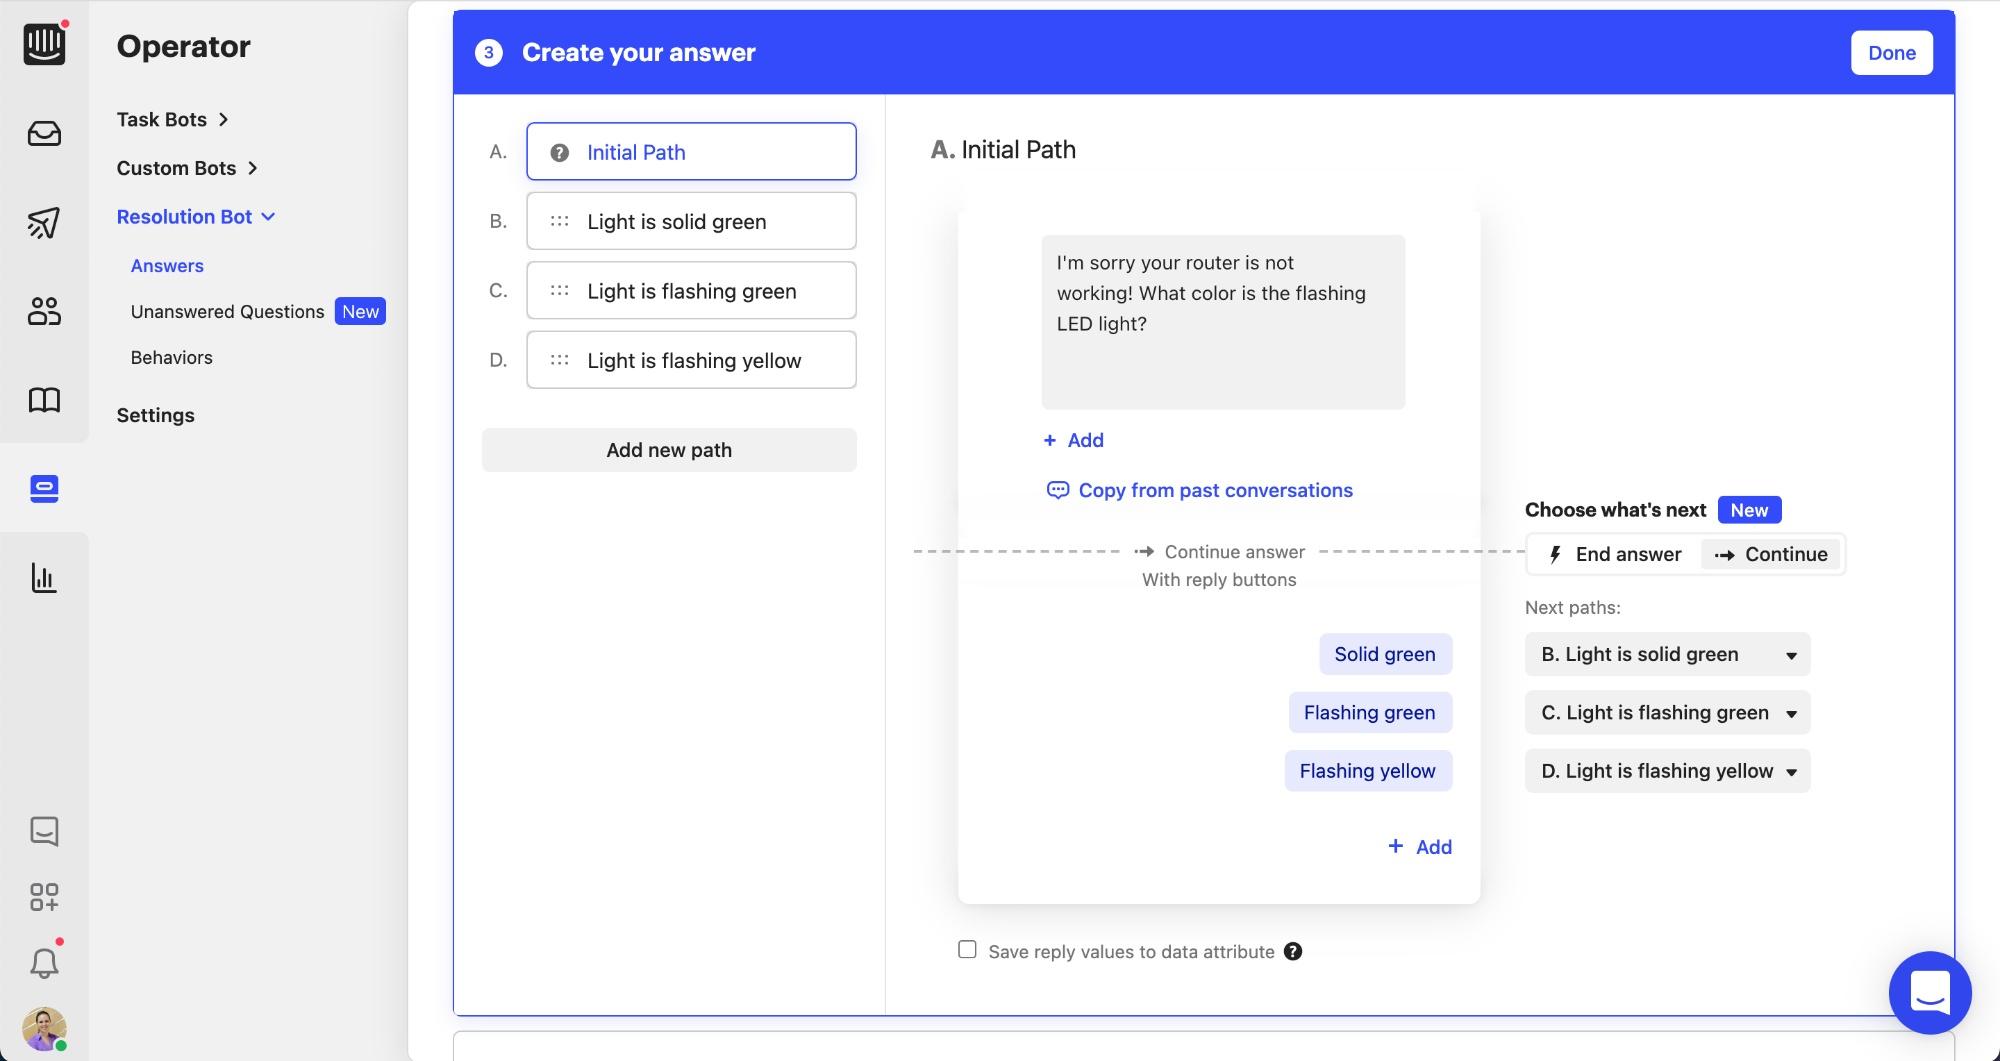Viewport: 2000px width, 1061px height.
Task: Open the Intercom logo home icon
Action: tap(44, 44)
